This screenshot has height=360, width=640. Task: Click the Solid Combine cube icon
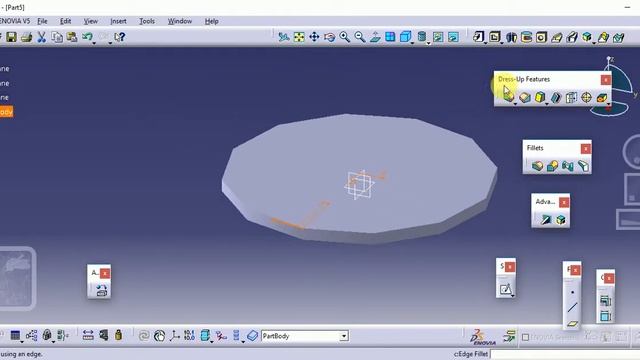[x=587, y=37]
